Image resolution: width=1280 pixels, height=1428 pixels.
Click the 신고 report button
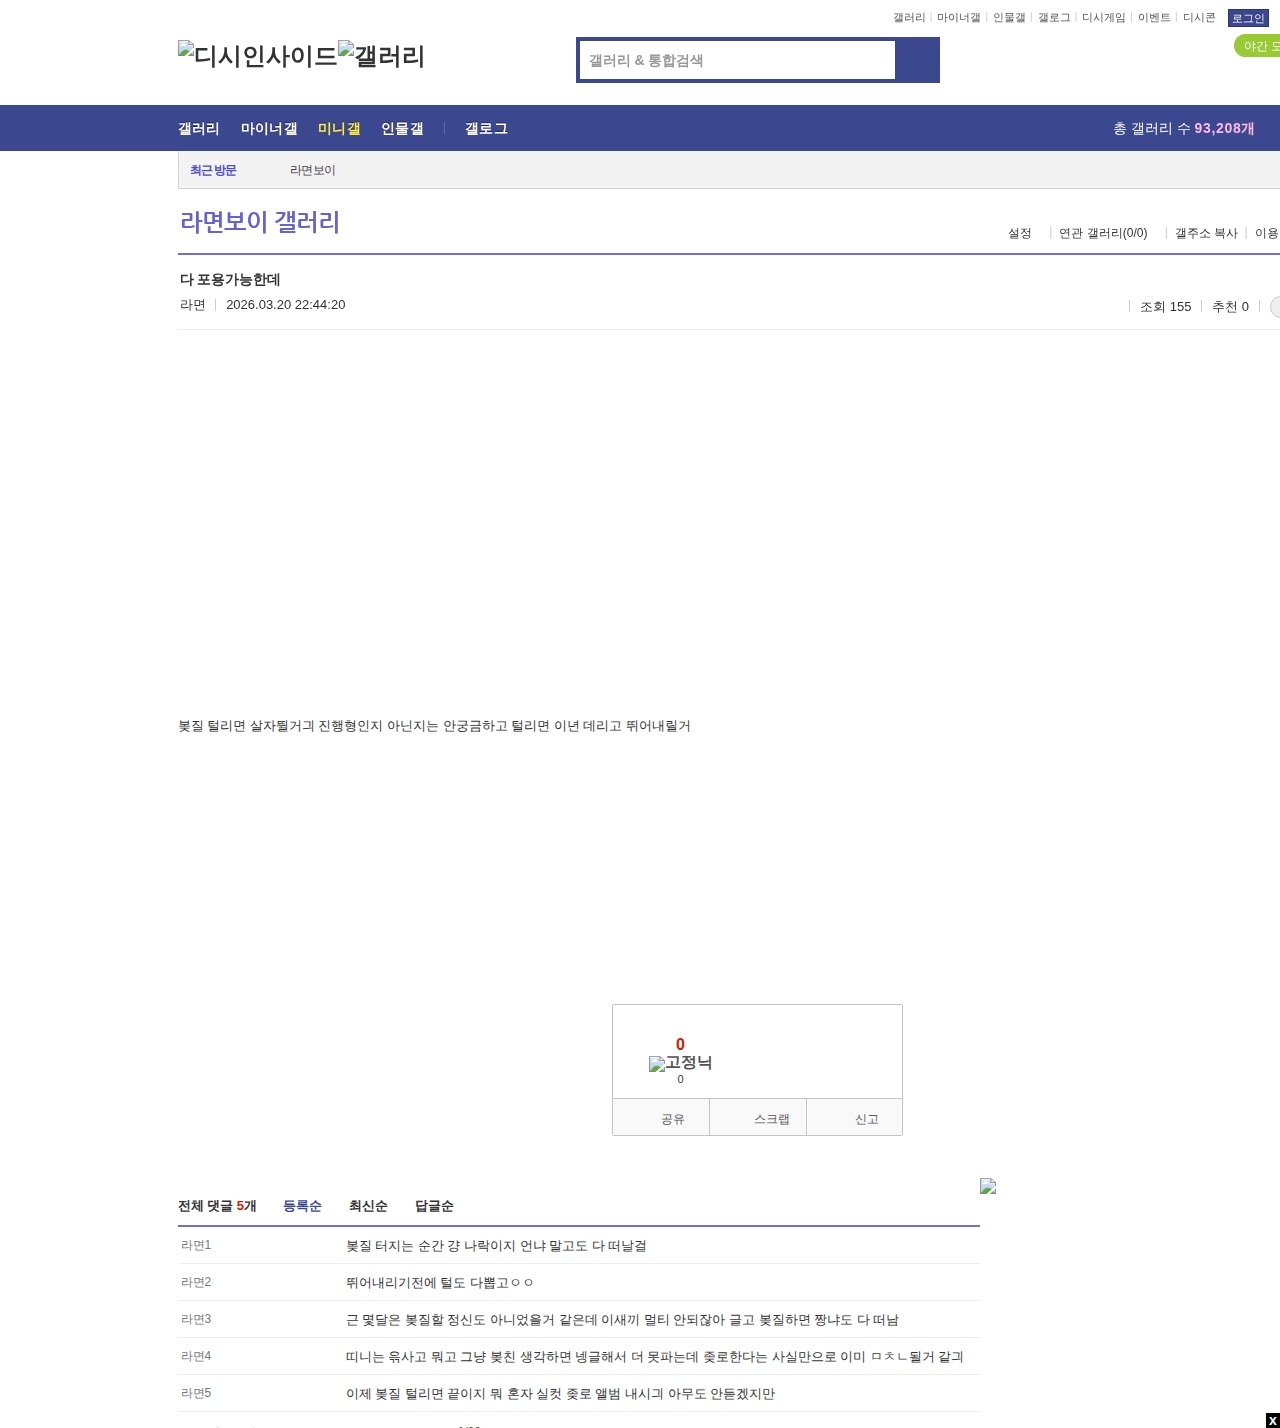(x=855, y=1118)
